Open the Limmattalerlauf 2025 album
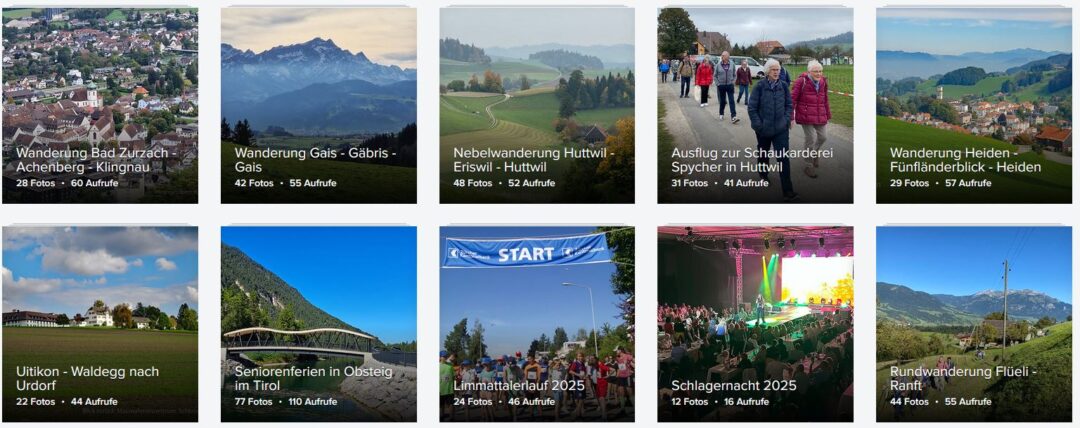Screen dimensions: 1080x428 (x=537, y=324)
